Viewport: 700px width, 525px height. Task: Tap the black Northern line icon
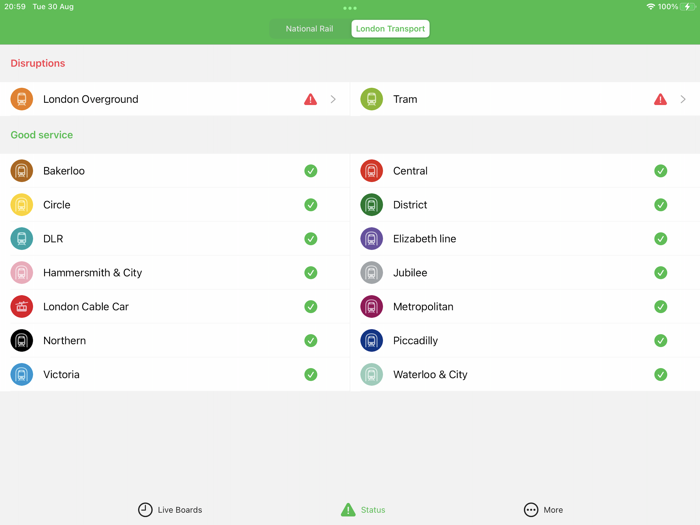(x=21, y=341)
